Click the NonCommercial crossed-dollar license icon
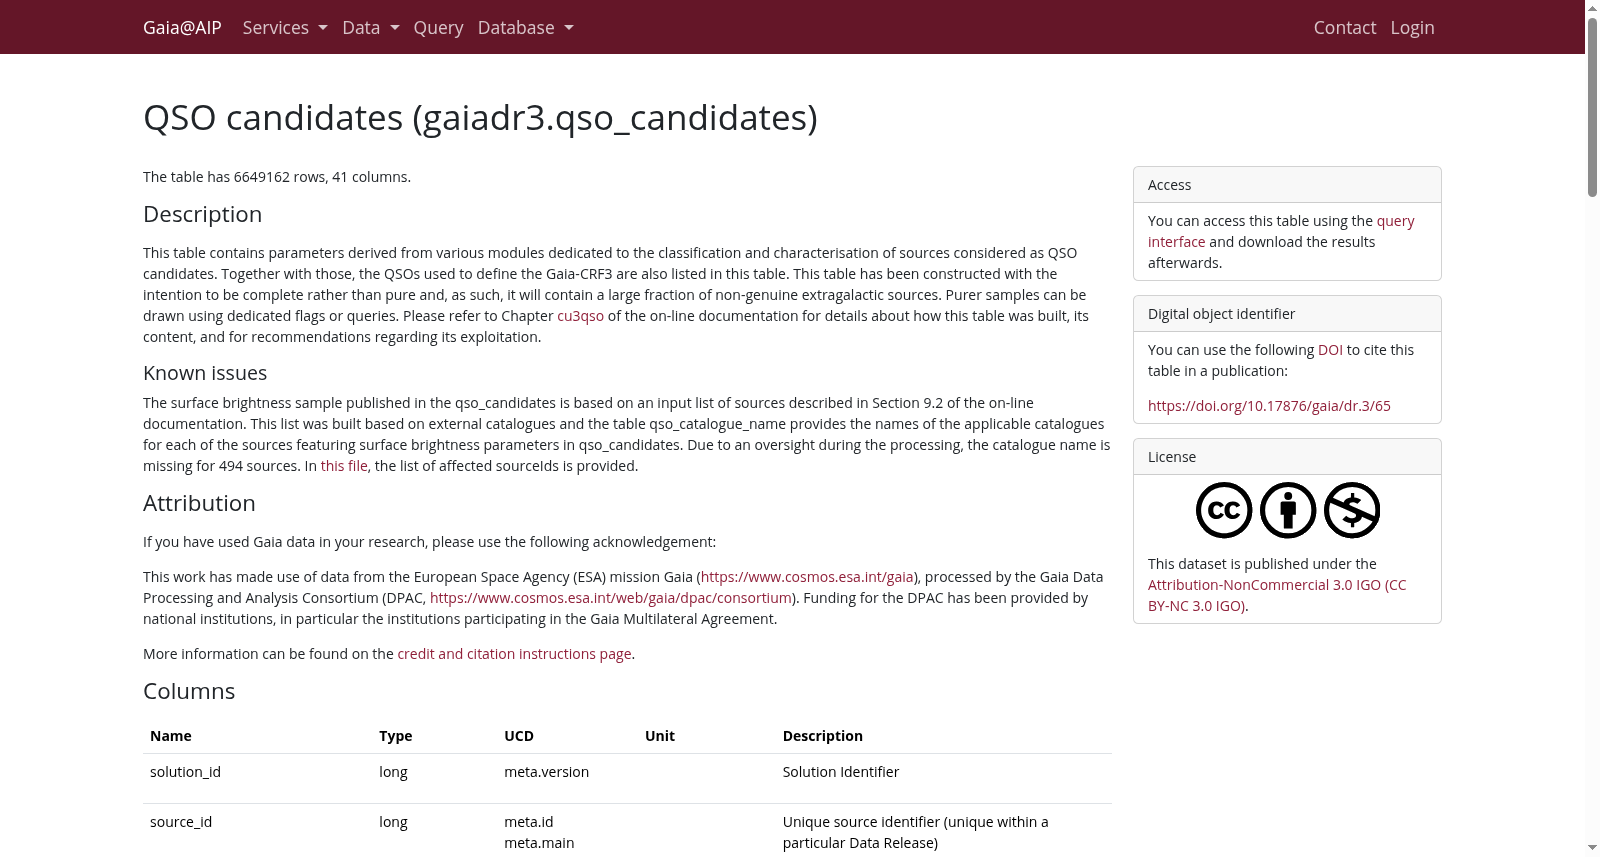 pyautogui.click(x=1352, y=510)
